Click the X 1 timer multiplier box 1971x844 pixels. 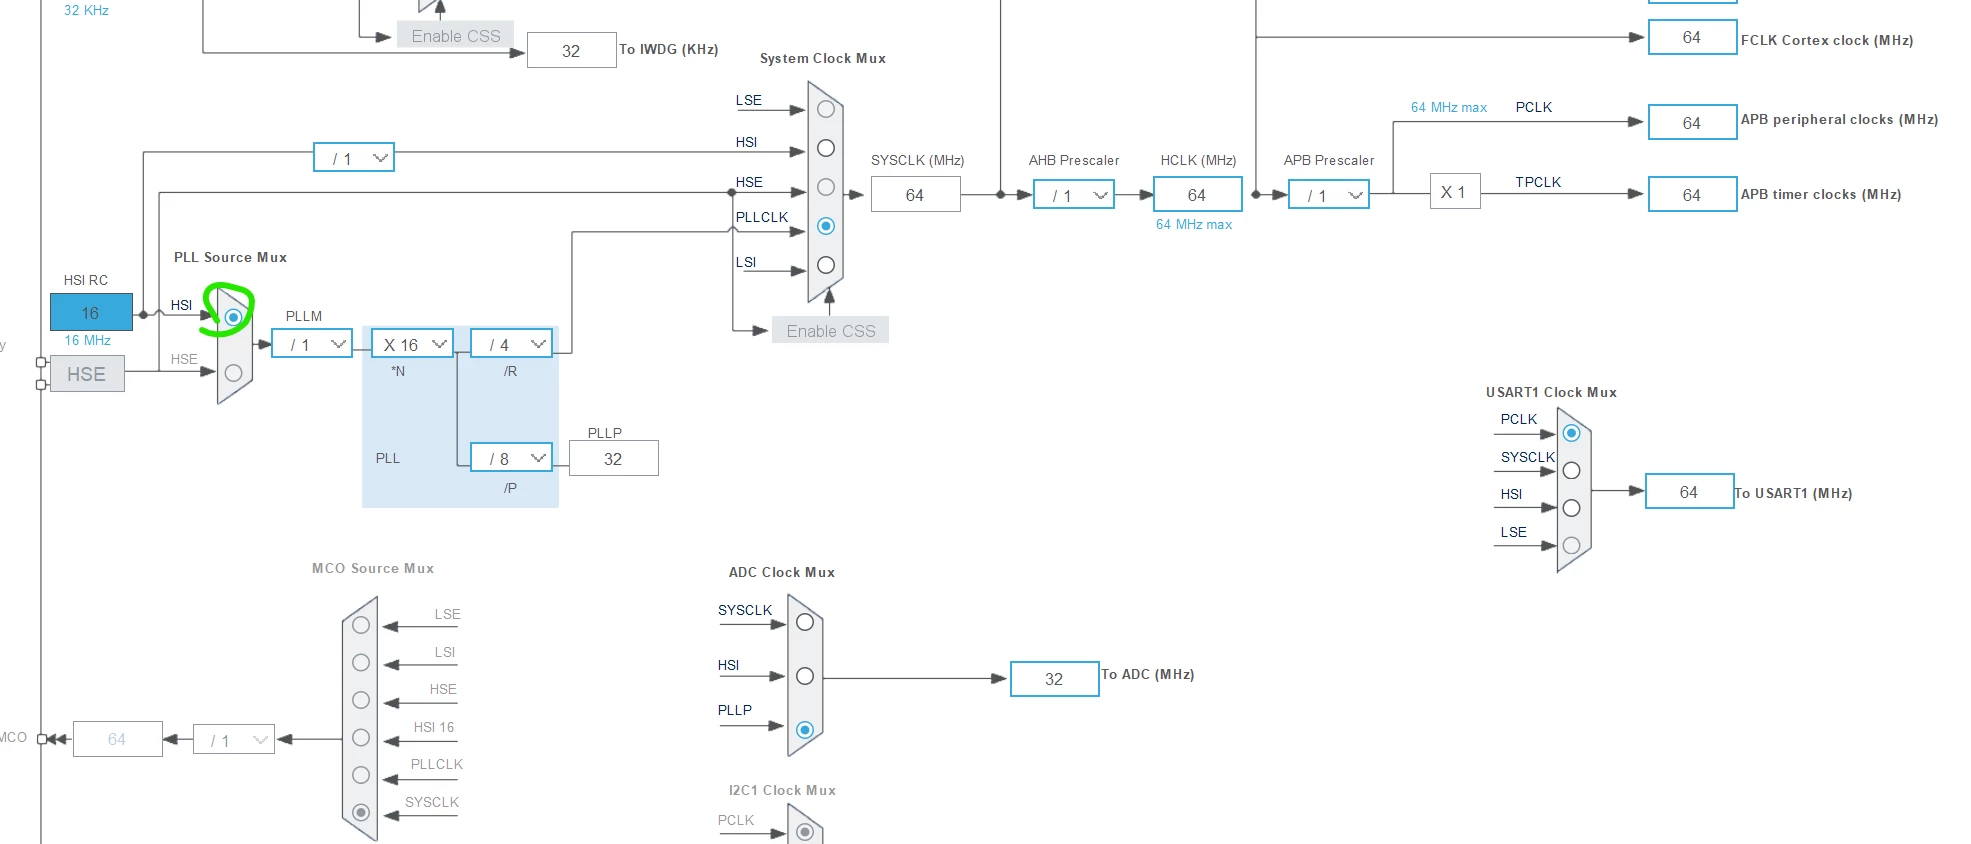1454,192
